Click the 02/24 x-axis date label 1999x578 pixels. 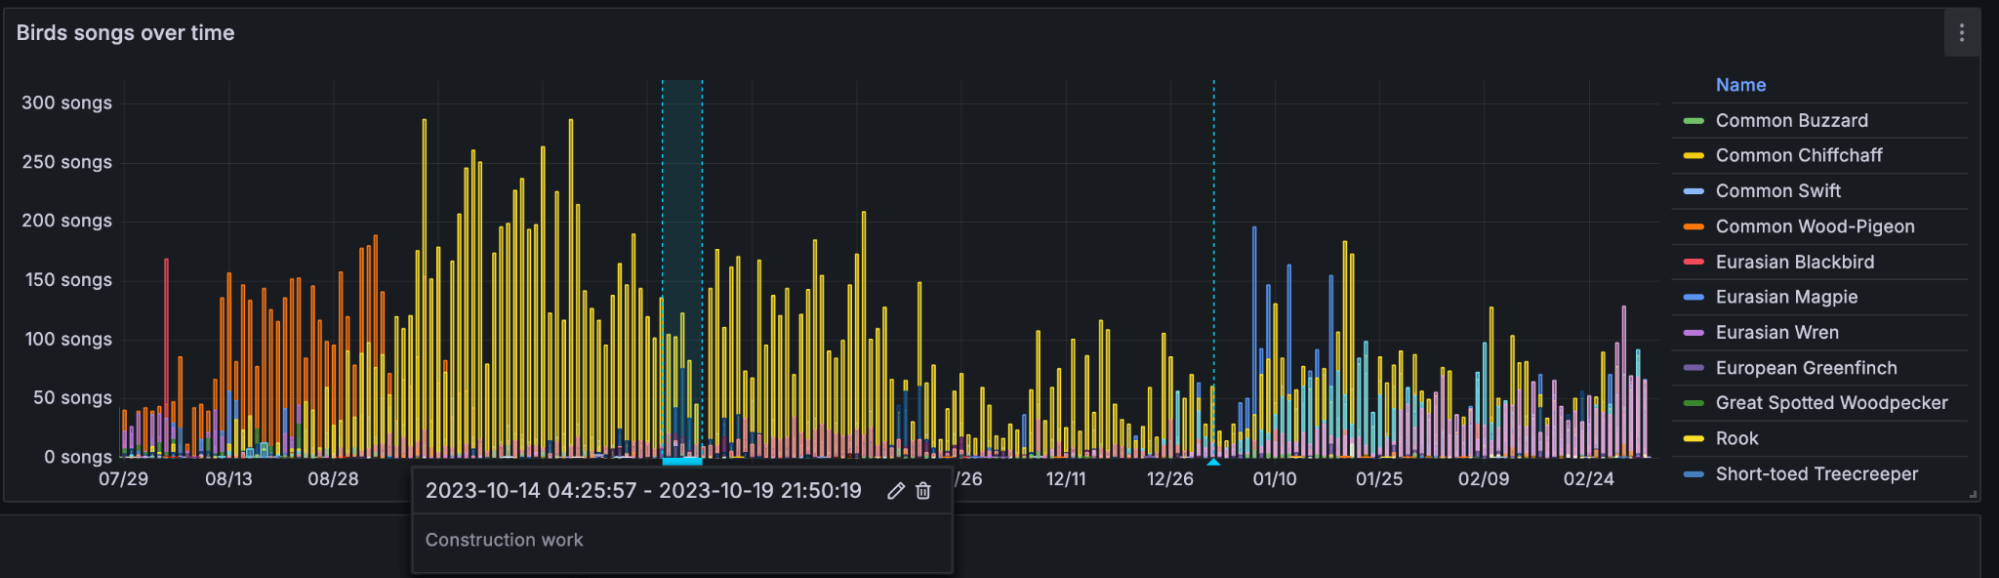[x=1589, y=479]
